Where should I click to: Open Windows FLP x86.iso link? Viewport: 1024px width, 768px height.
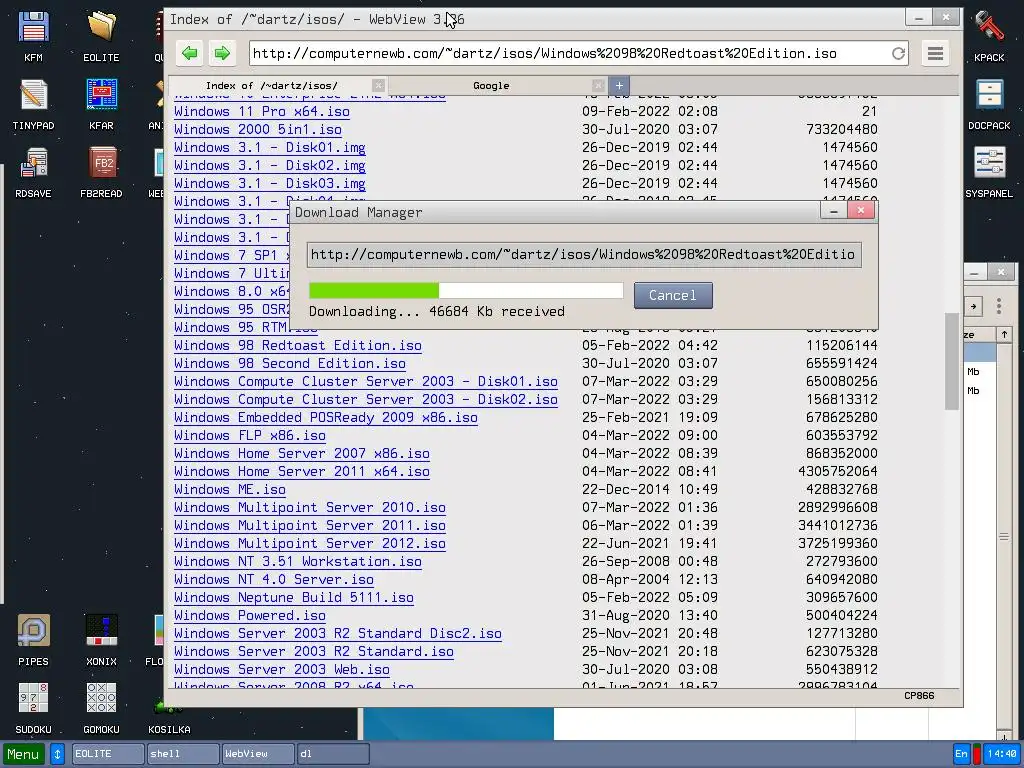pos(249,436)
